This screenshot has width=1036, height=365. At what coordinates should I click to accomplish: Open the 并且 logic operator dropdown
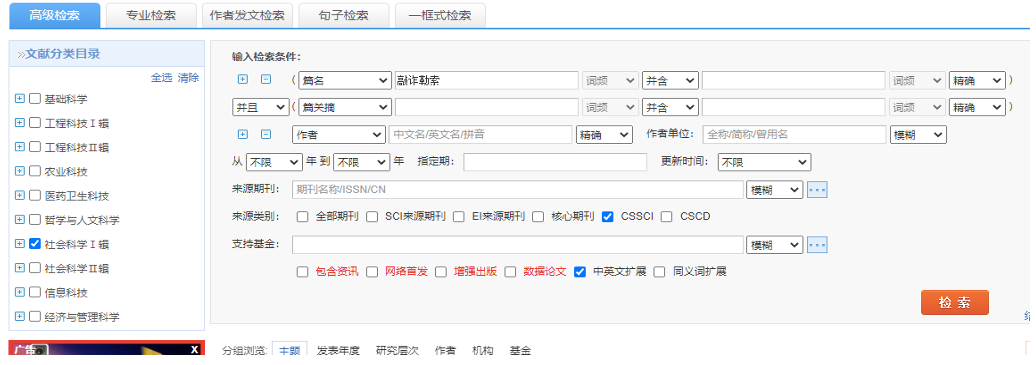260,106
